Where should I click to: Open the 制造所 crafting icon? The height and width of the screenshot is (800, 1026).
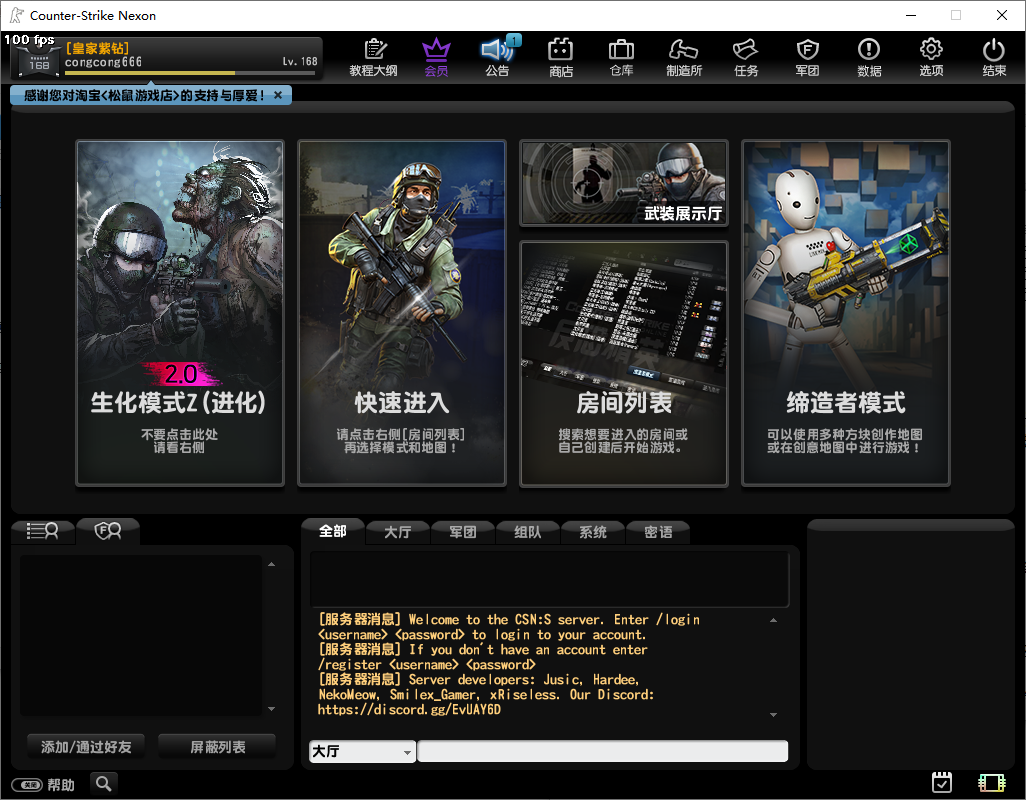684,57
